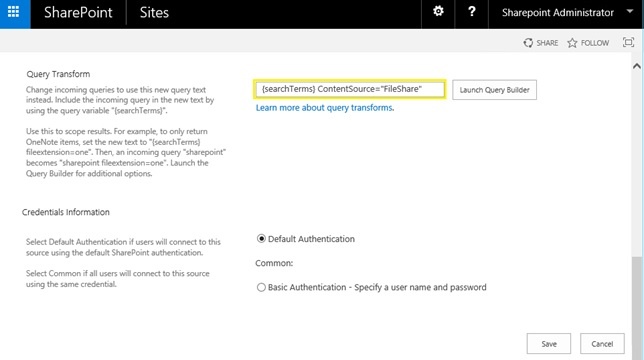Viewport: 644px width, 360px height.
Task: Click the Cancel button
Action: [x=602, y=344]
